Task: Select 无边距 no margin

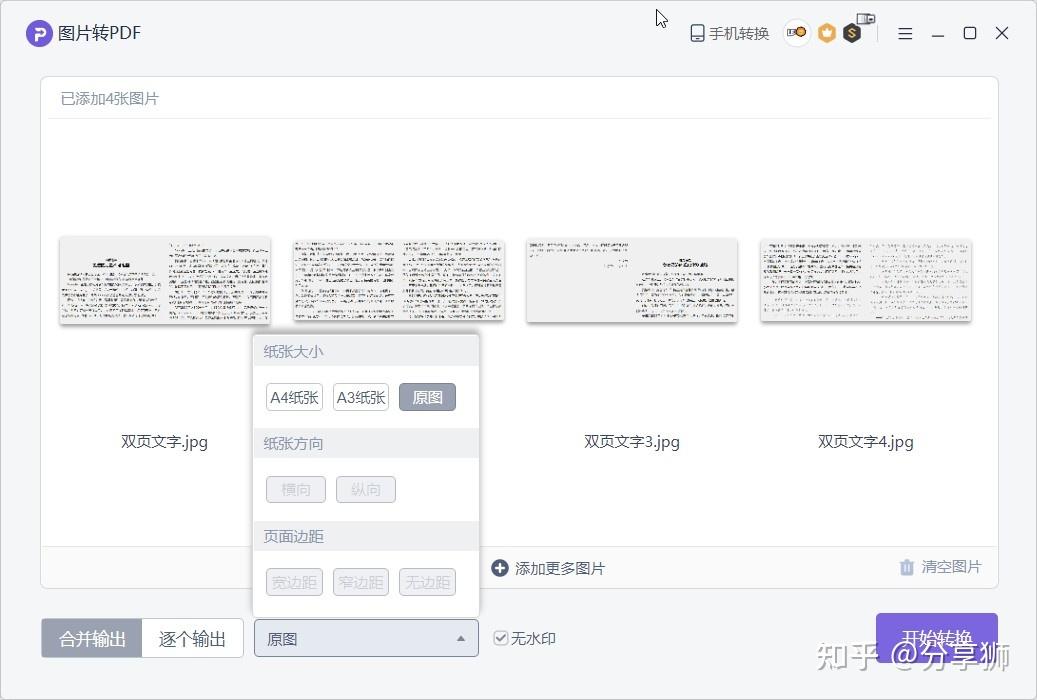Action: pyautogui.click(x=427, y=582)
